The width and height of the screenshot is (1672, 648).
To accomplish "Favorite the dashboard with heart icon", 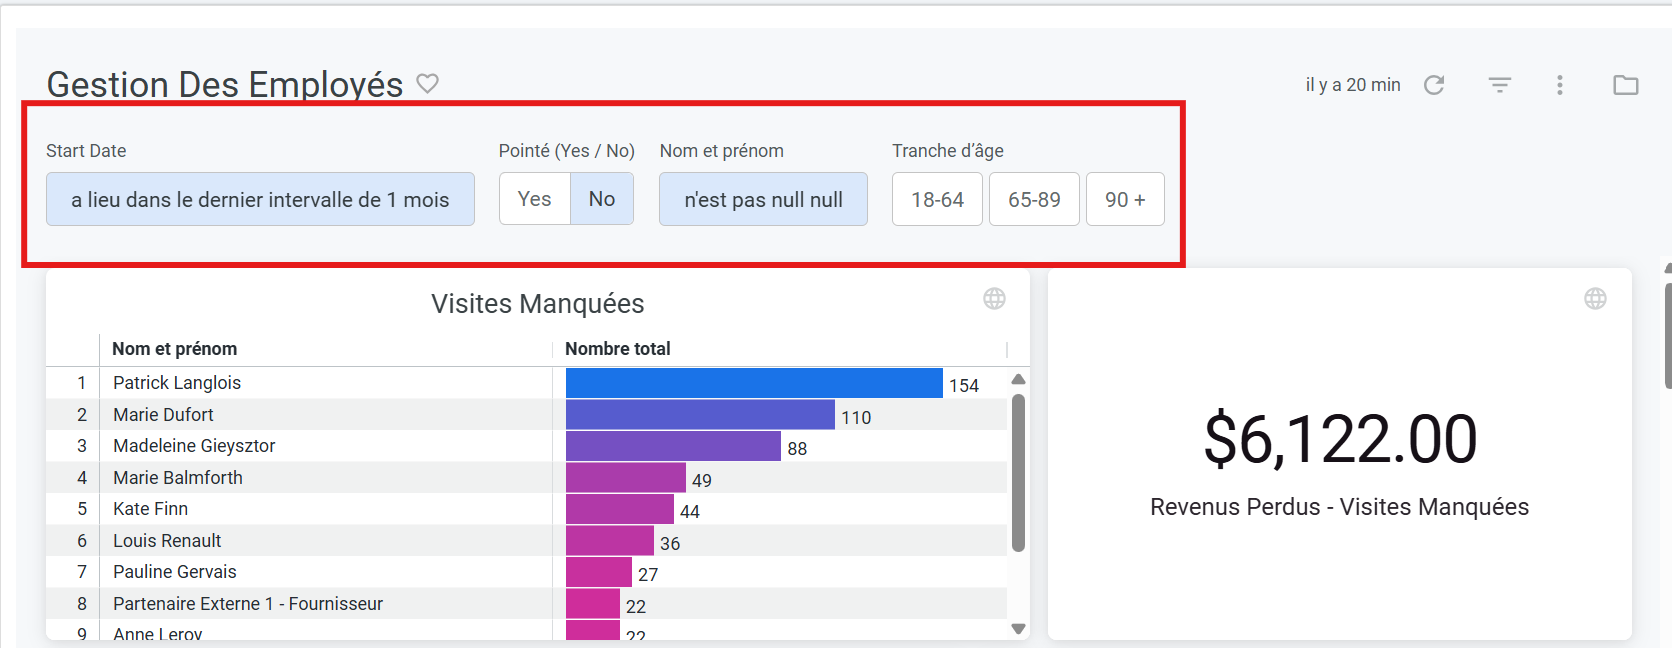I will [x=427, y=84].
